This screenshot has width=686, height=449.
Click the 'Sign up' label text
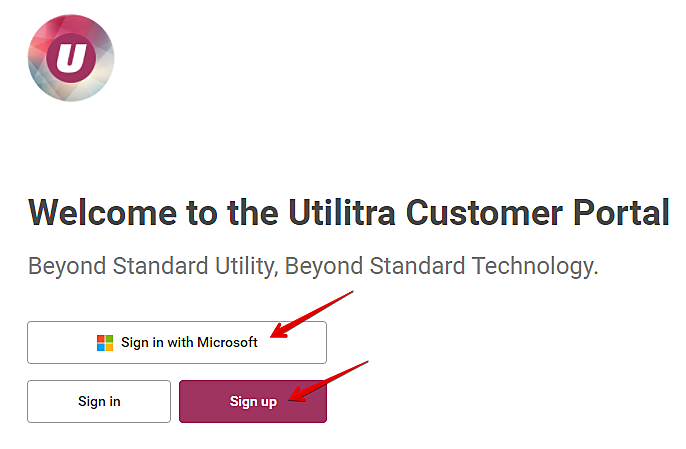tap(253, 402)
